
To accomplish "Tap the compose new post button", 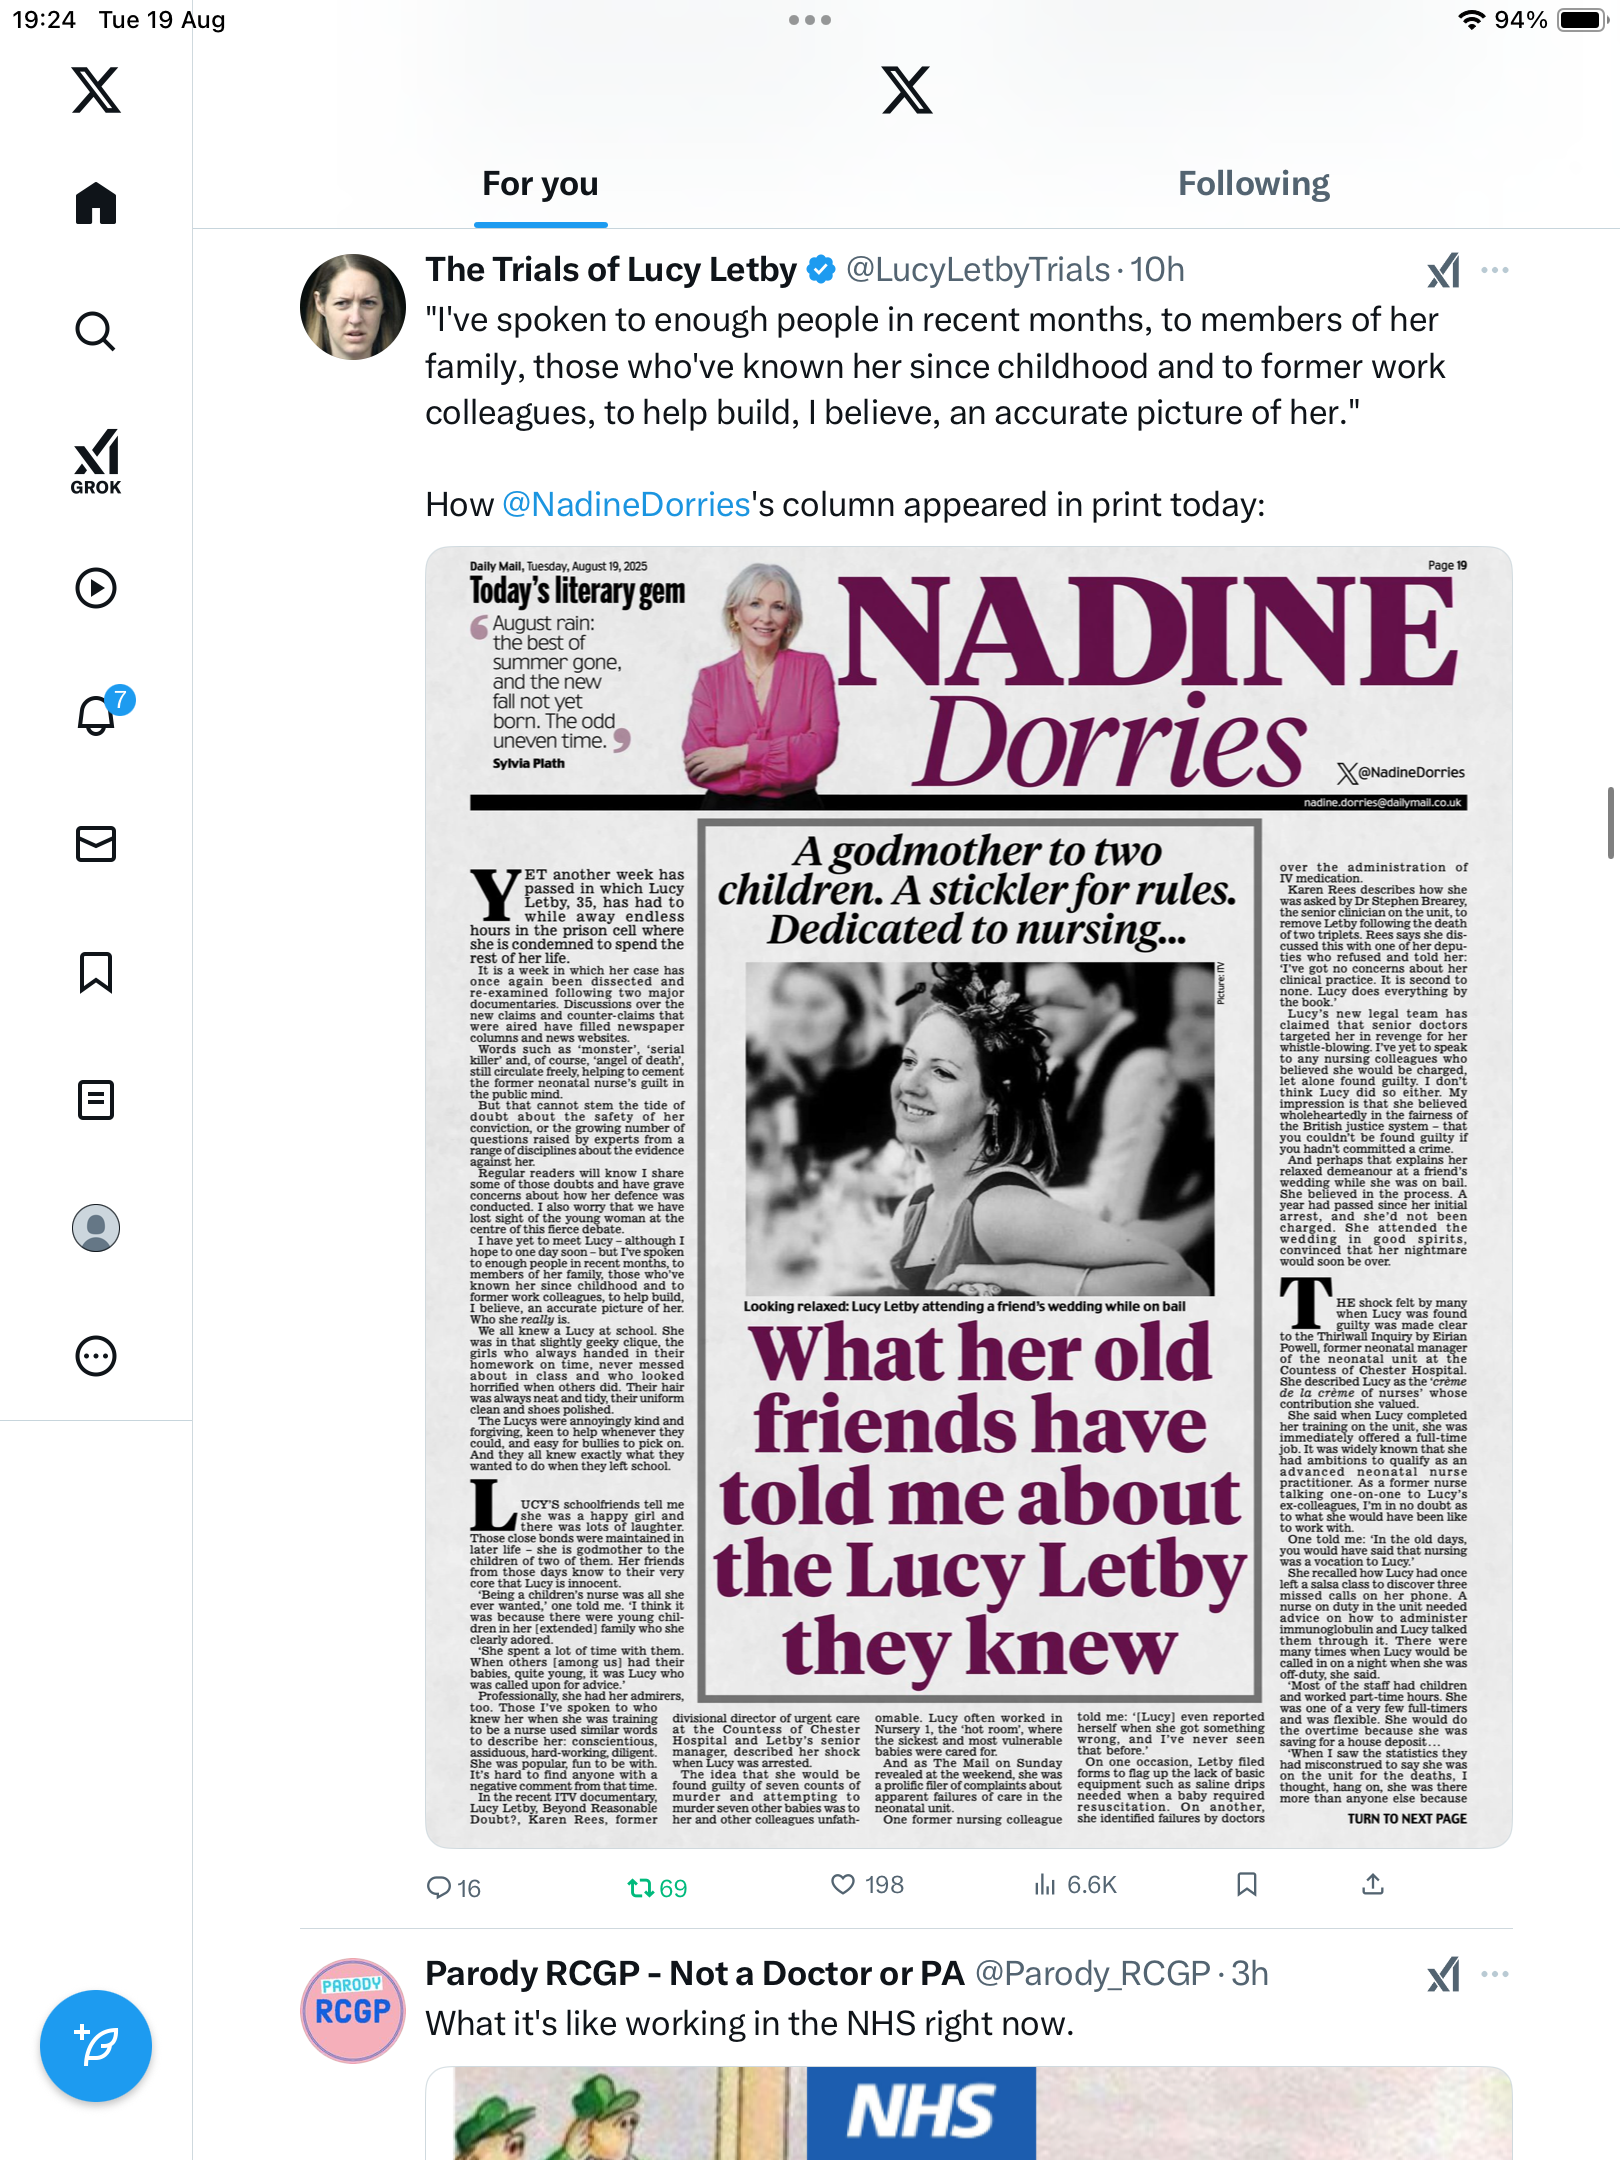I will (96, 2046).
